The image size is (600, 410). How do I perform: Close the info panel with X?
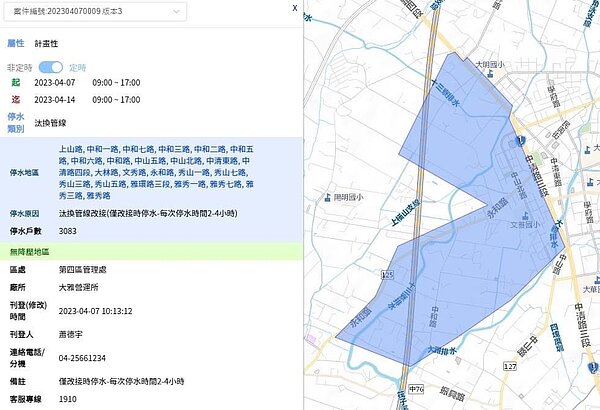[295, 8]
